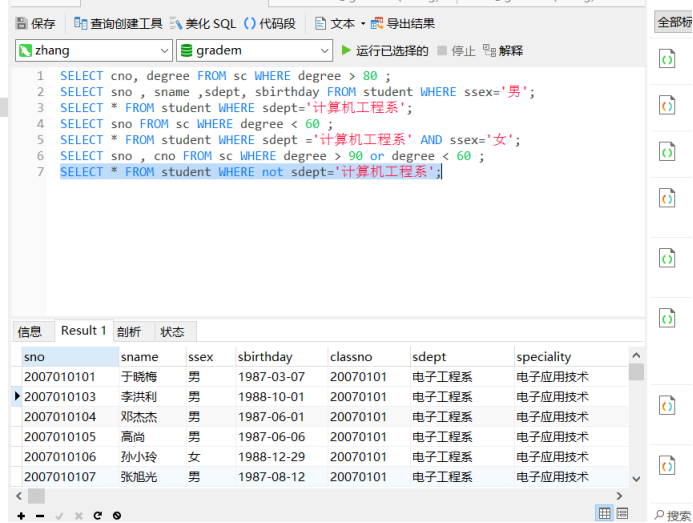
Task: Click the horizontal scrollbar right arrow
Action: coord(619,496)
